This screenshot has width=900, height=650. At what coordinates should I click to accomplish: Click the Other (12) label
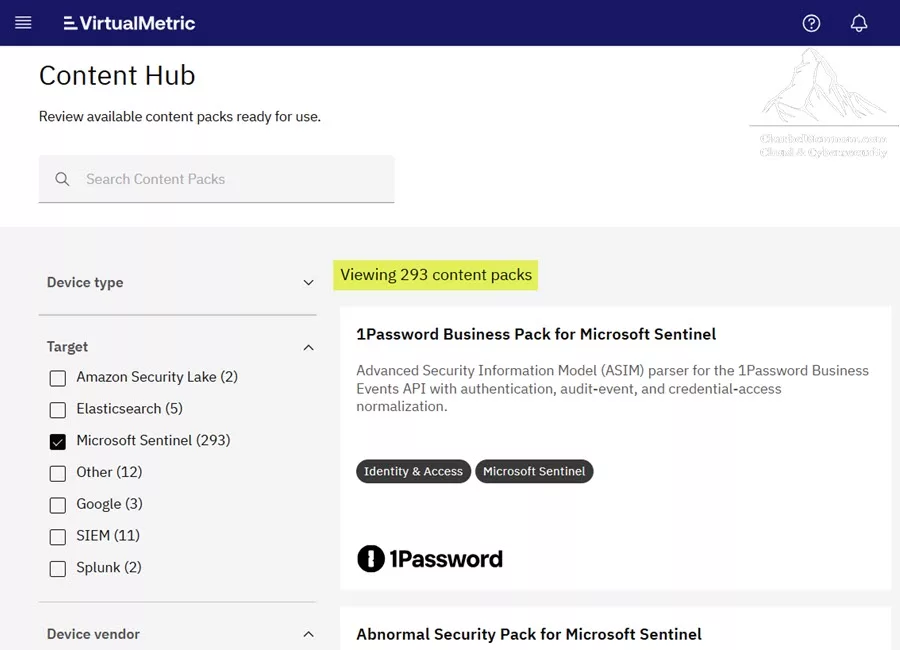point(109,472)
